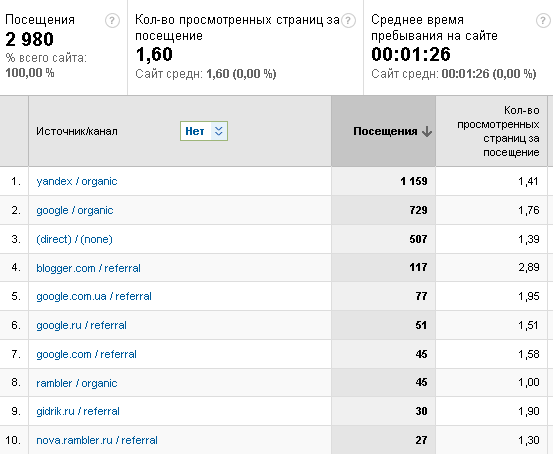Click help icon for pages per visit
The image size is (553, 454).
pyautogui.click(x=348, y=20)
